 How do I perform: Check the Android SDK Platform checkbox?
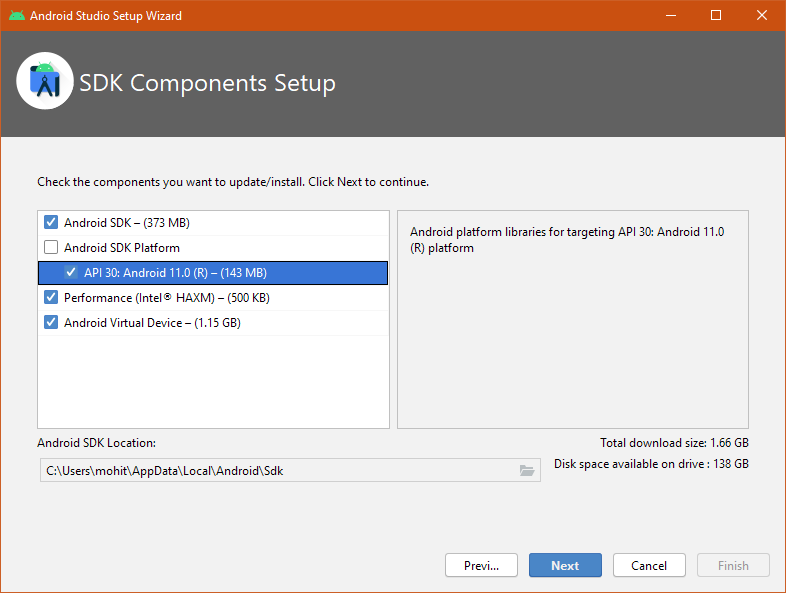click(x=51, y=247)
